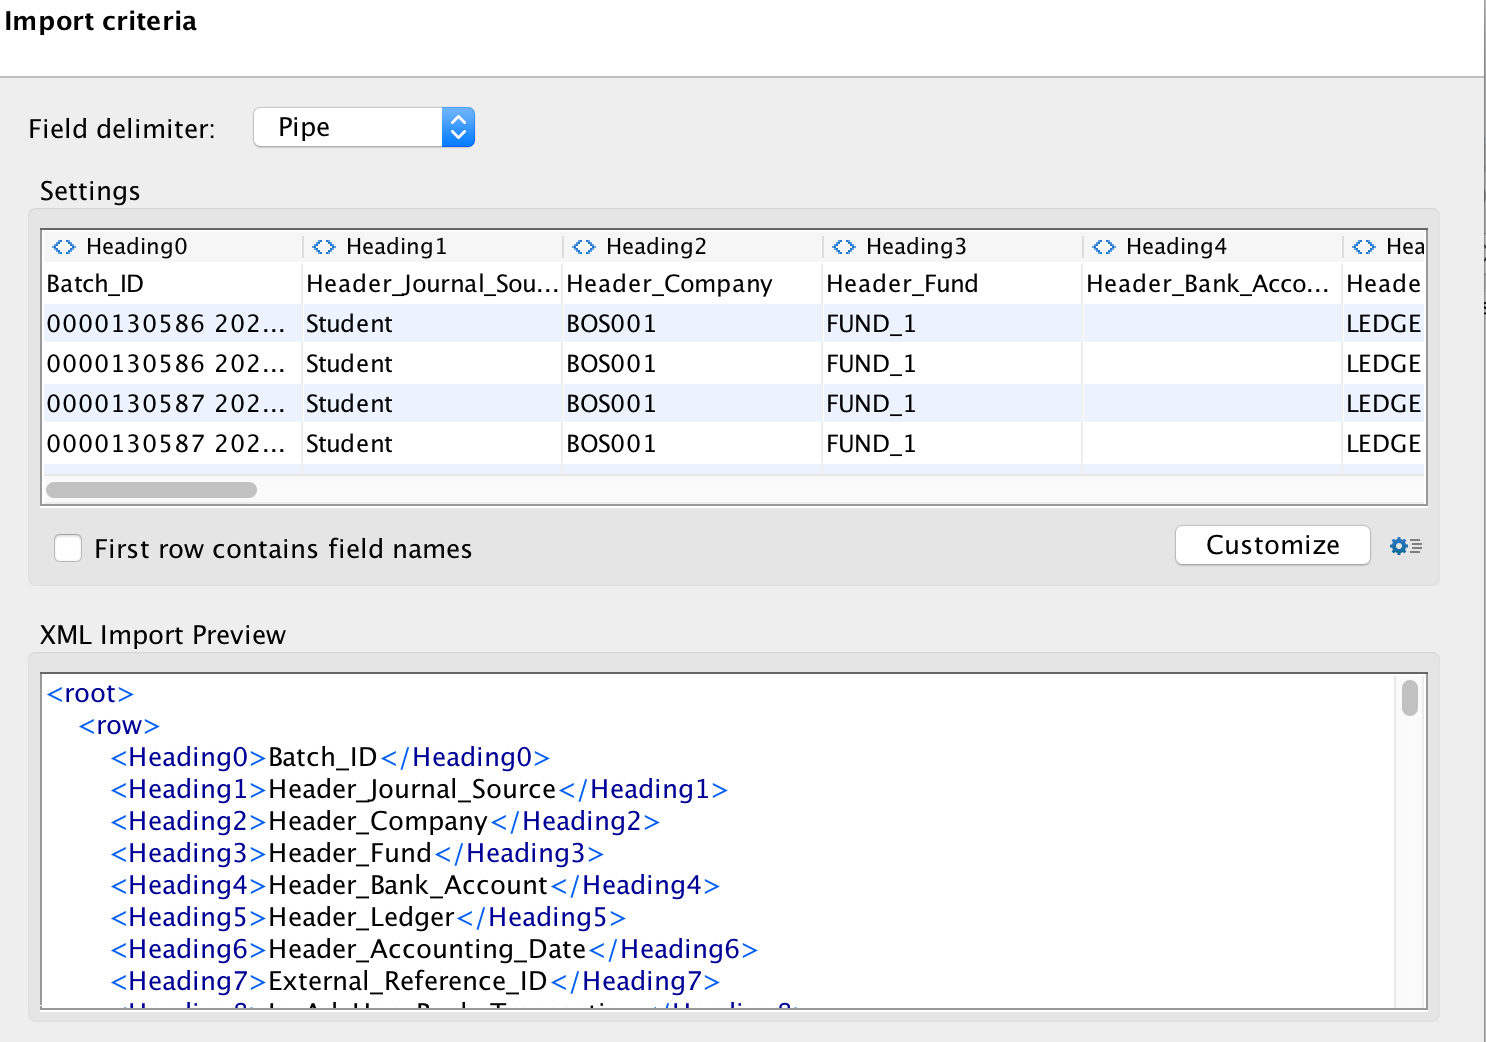Open the Field delimiter Pipe dropdown
The width and height of the screenshot is (1486, 1042).
[364, 127]
